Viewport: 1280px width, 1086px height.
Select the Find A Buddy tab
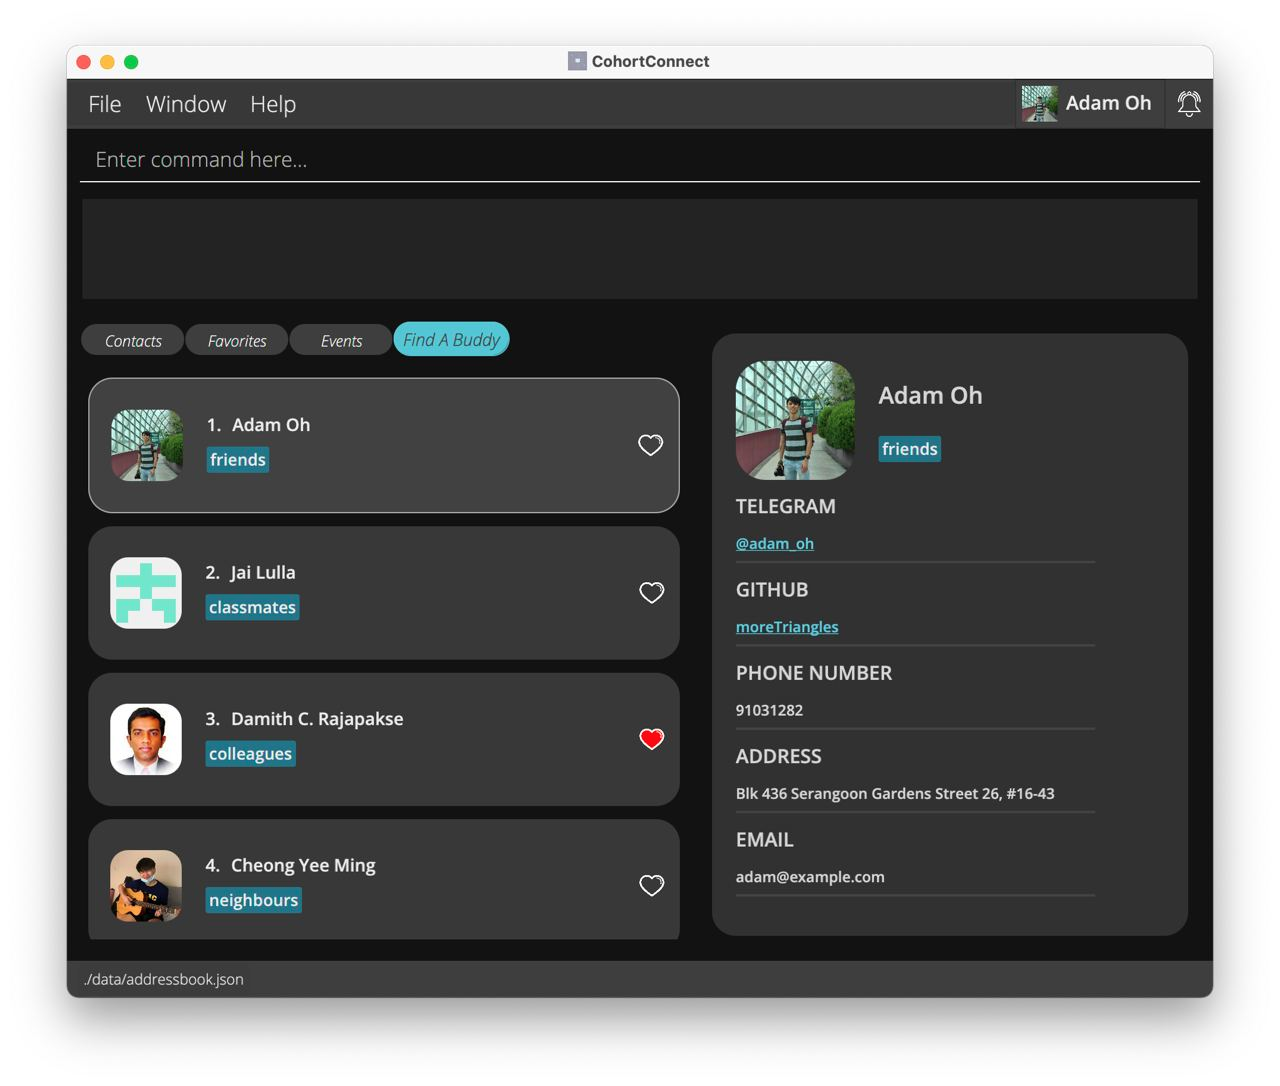(452, 340)
